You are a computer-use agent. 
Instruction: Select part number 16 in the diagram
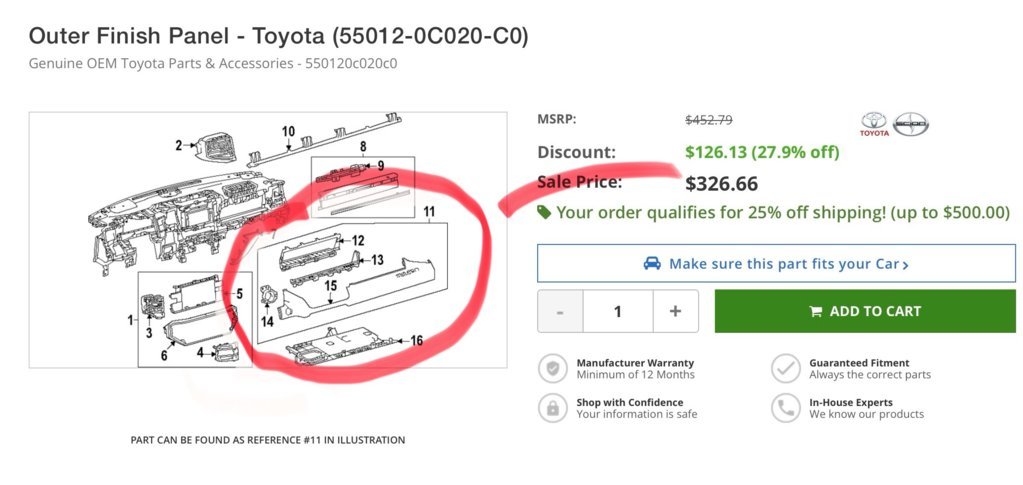click(x=416, y=340)
